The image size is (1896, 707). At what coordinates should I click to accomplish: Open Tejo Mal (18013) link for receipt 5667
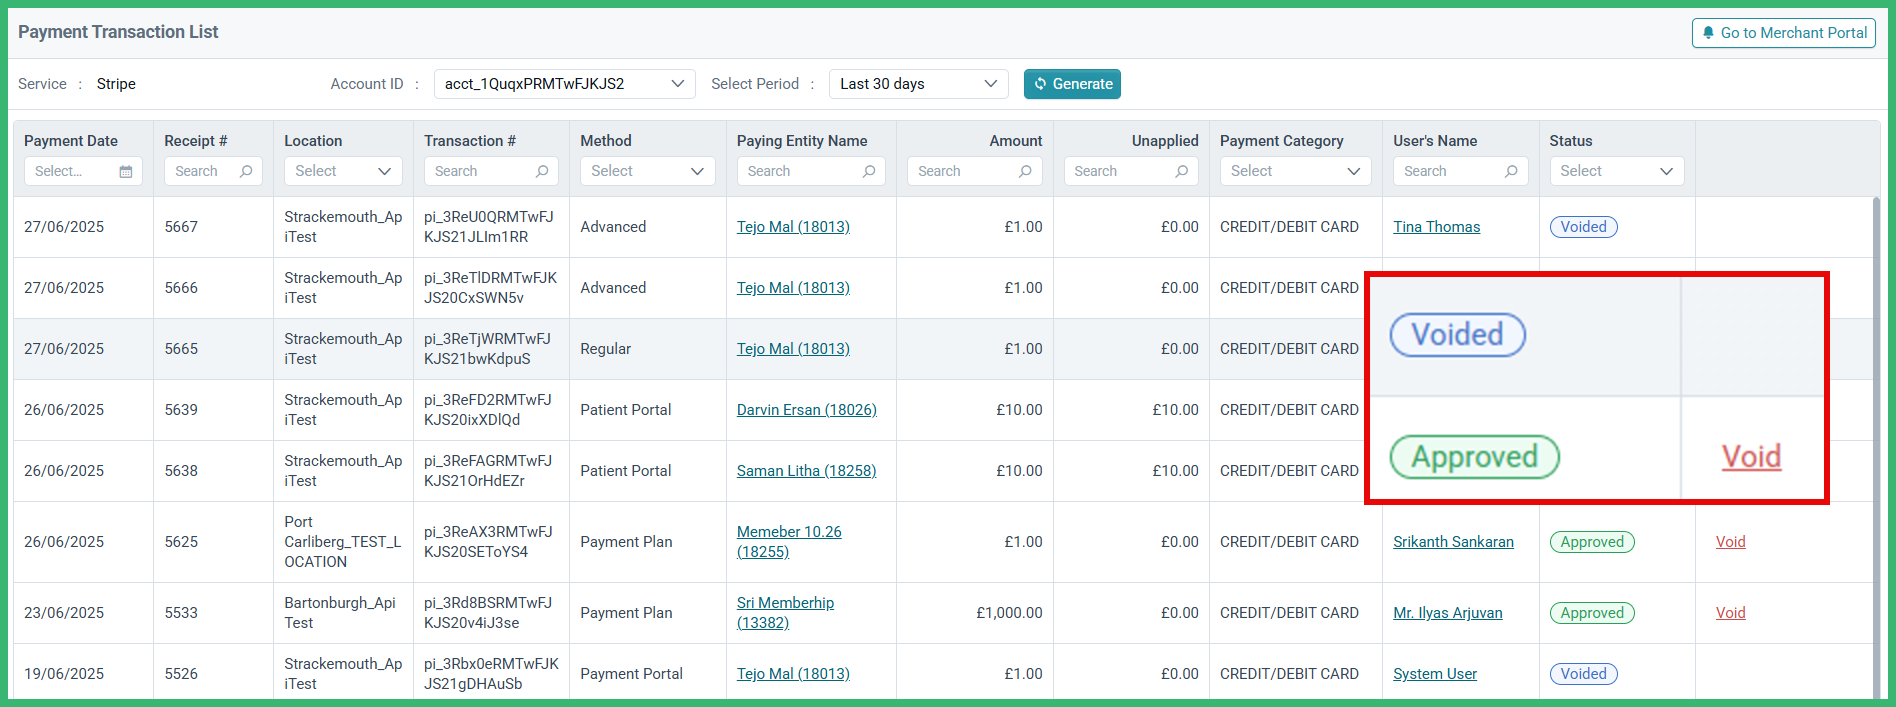793,227
